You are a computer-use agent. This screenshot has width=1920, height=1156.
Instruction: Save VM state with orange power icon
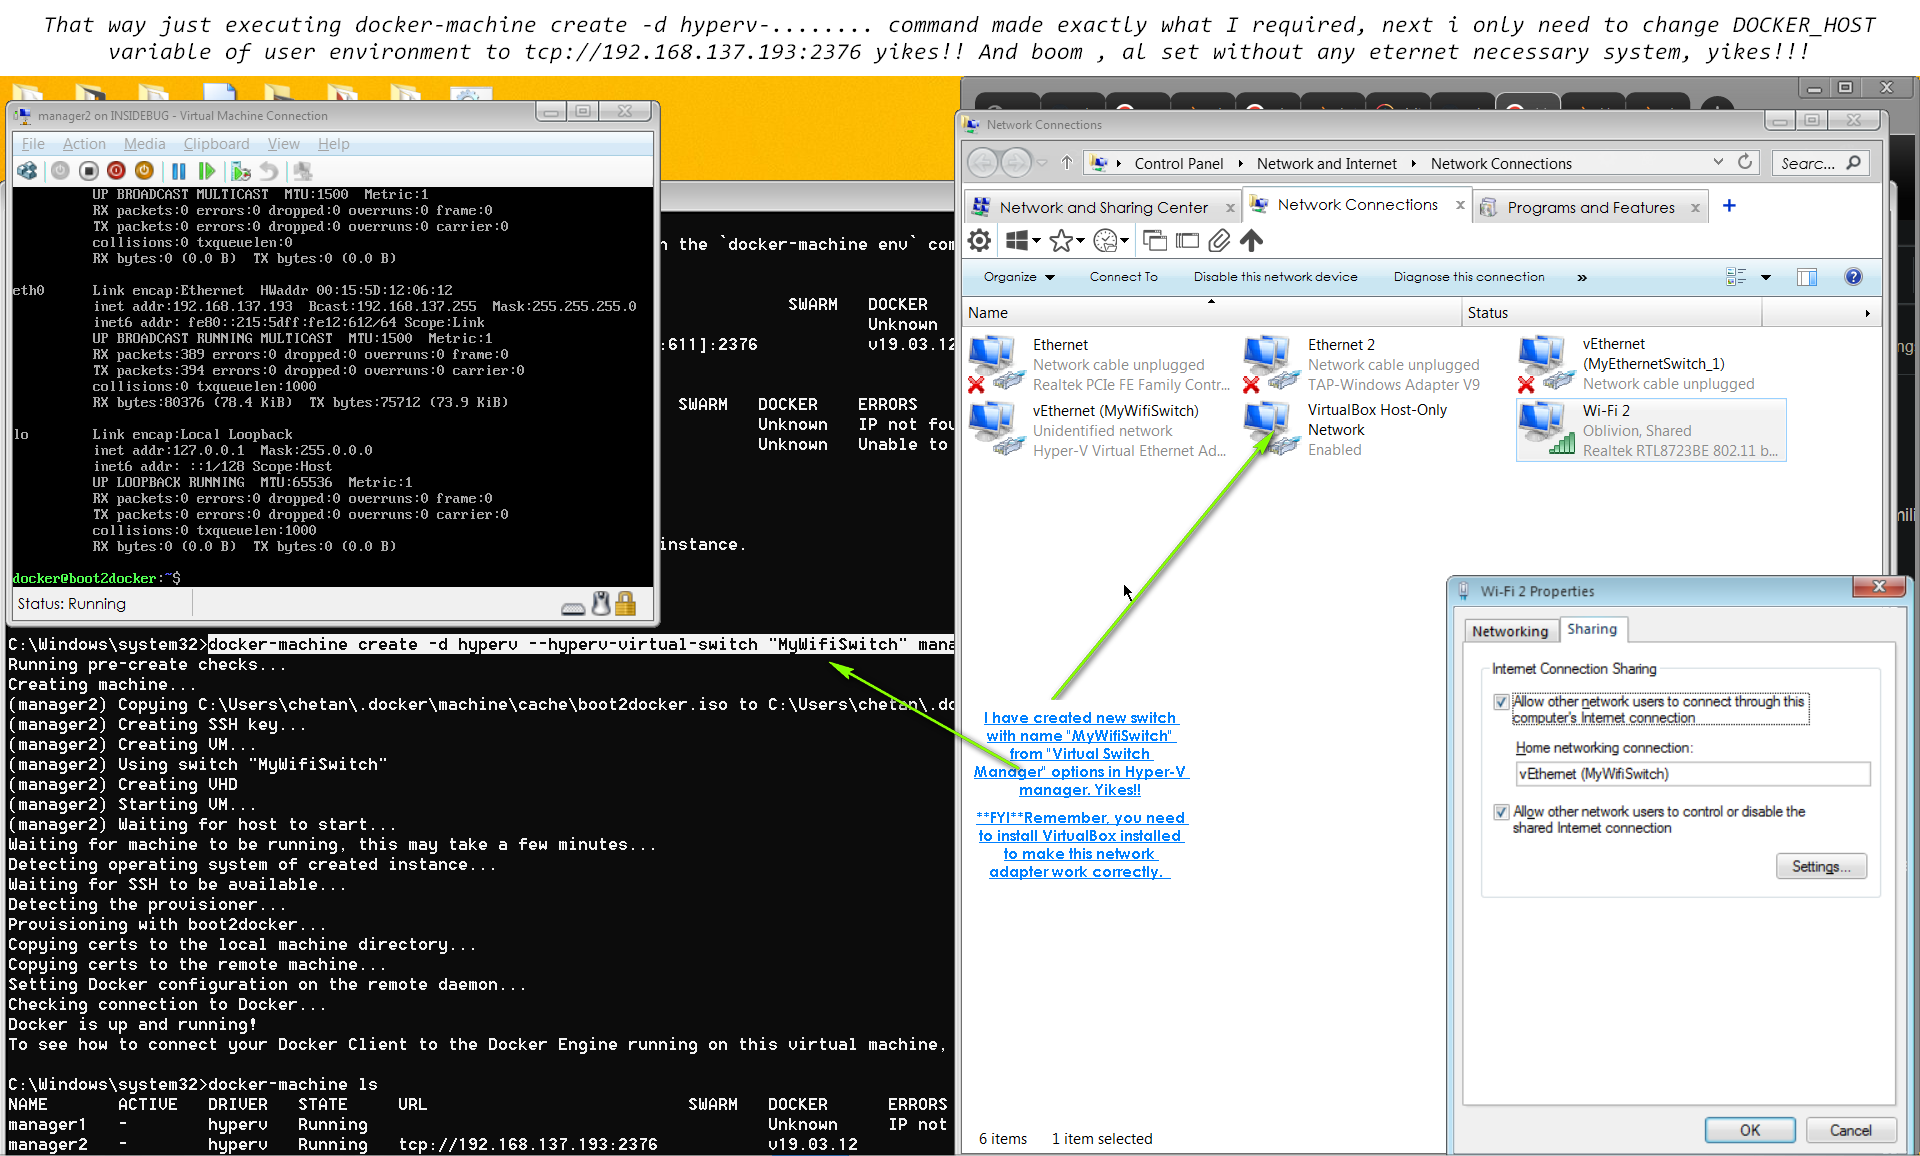click(144, 171)
